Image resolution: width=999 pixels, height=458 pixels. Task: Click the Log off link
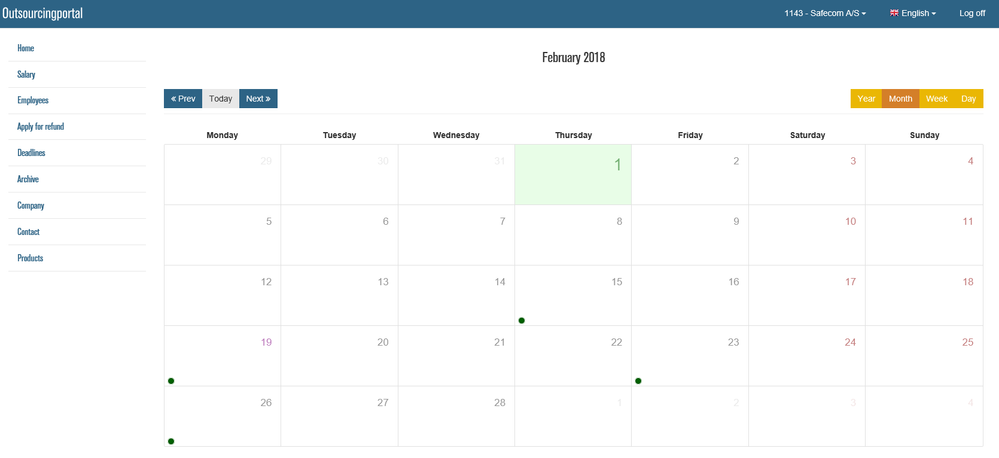(x=972, y=13)
